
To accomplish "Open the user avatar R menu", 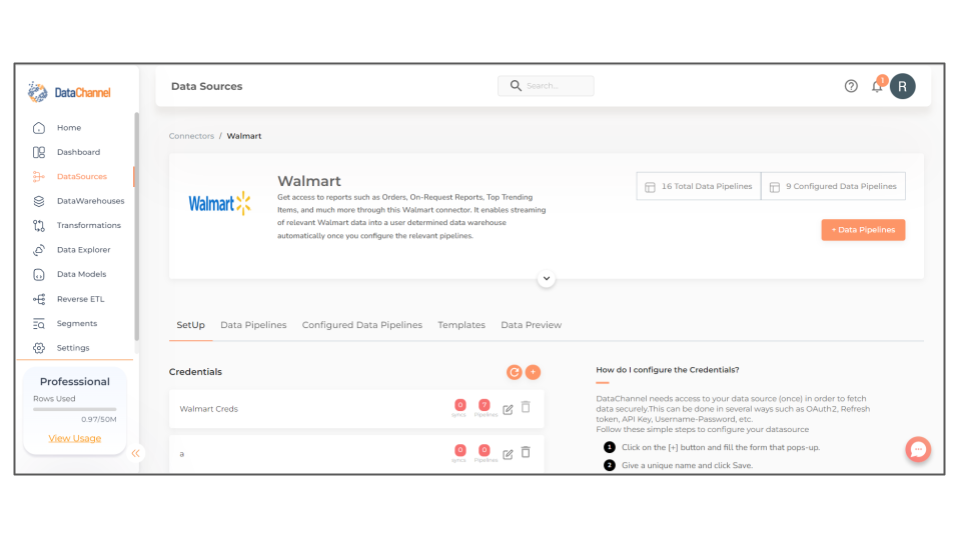I will coord(902,86).
